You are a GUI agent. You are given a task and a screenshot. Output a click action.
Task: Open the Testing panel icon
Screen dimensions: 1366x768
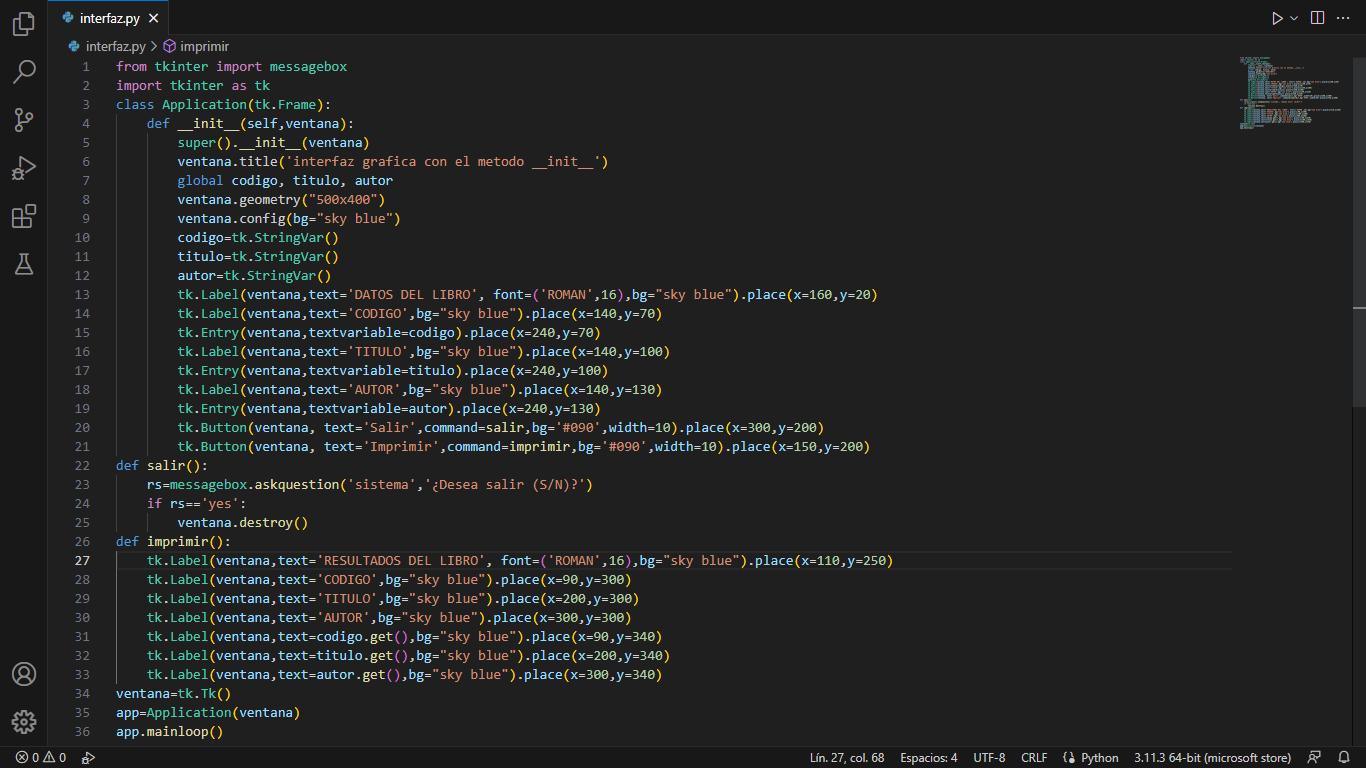pyautogui.click(x=23, y=263)
